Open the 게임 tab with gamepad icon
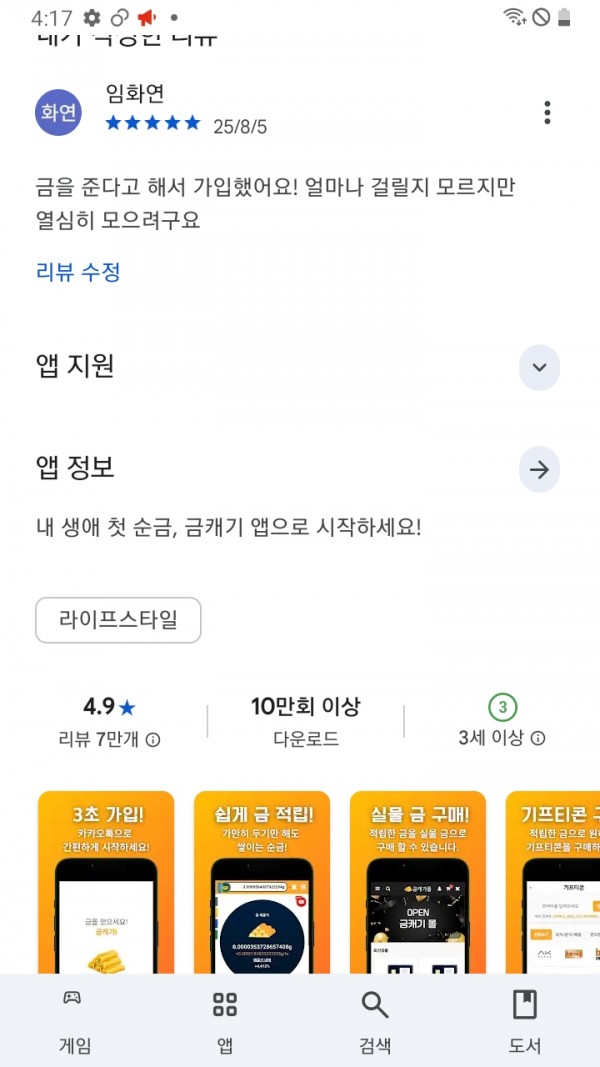 pos(75,1021)
